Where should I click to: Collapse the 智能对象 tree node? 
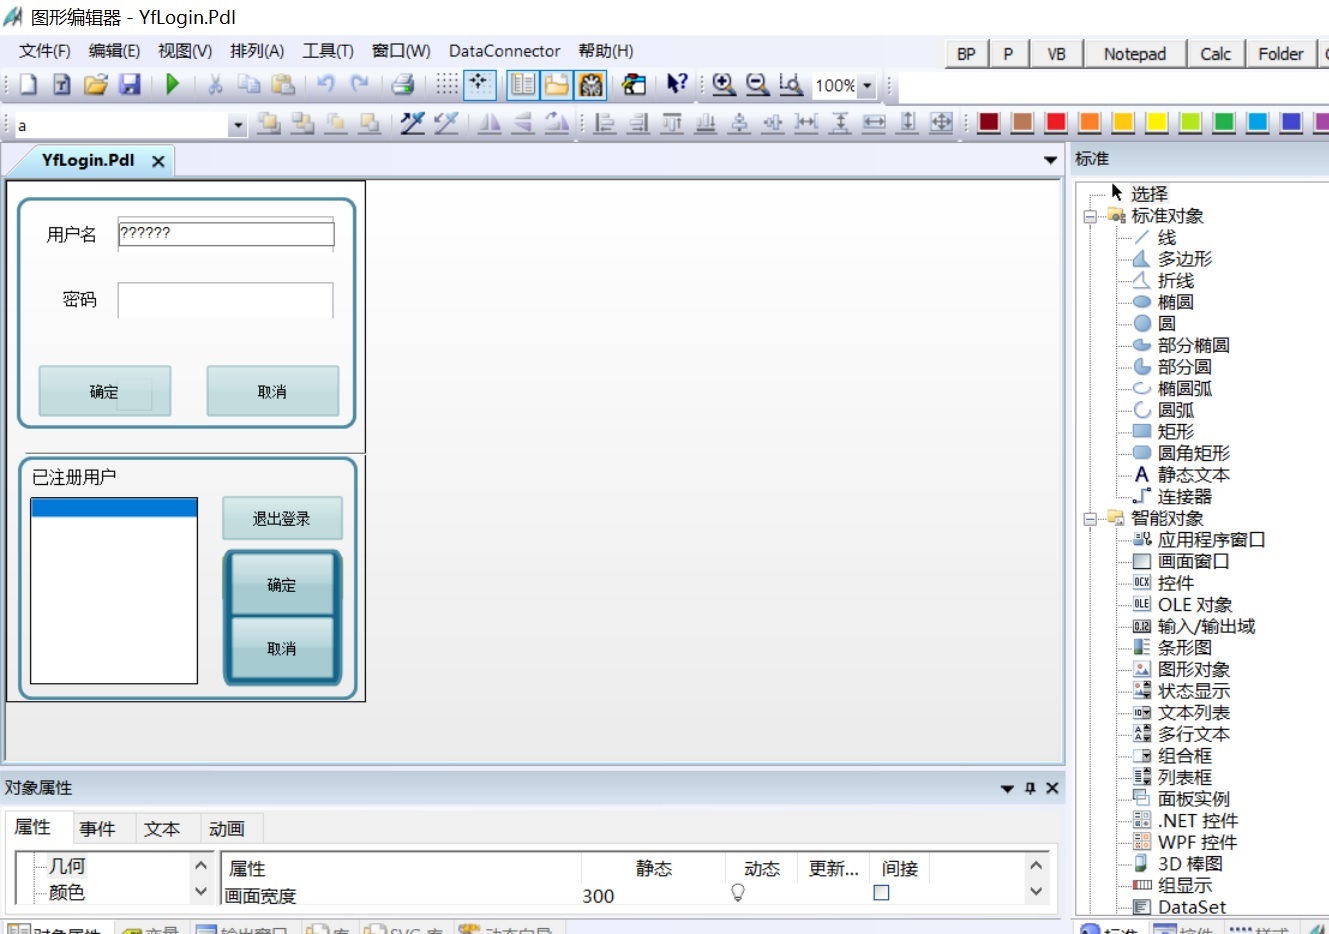(1090, 518)
